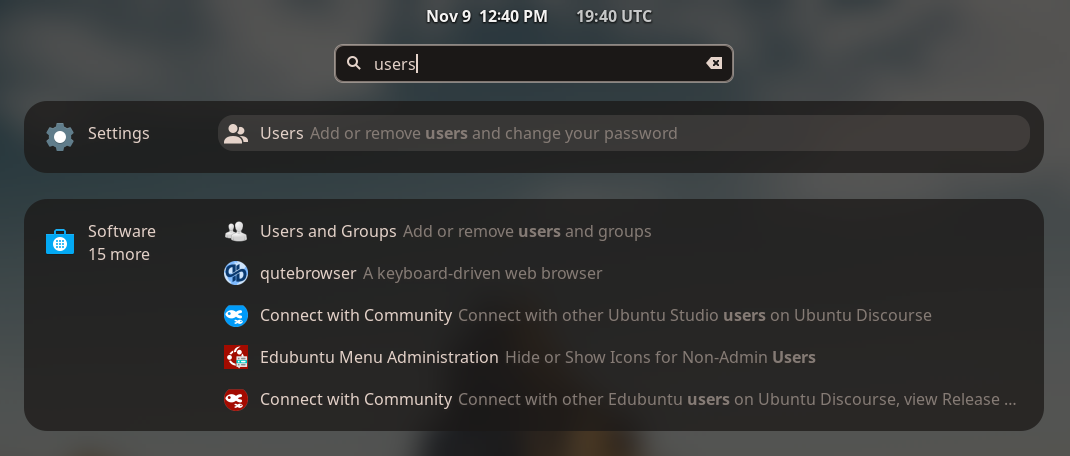The width and height of the screenshot is (1070, 456).
Task: Click the Software provider label
Action: coord(121,232)
